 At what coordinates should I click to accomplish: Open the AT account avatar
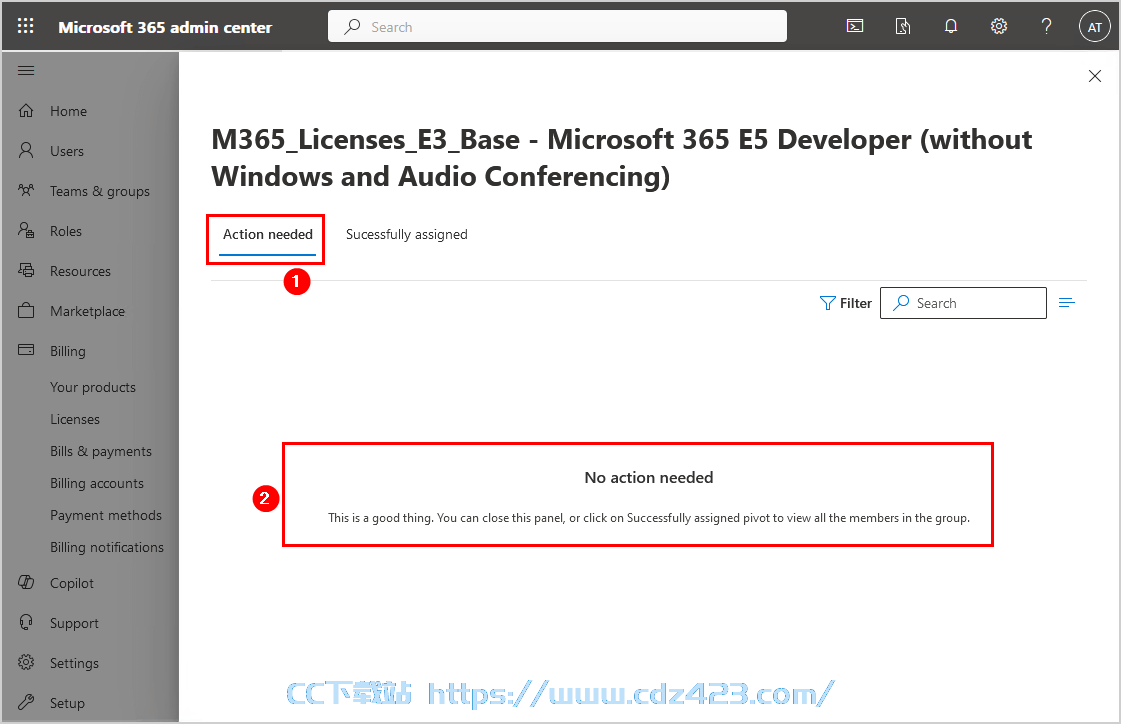point(1095,27)
